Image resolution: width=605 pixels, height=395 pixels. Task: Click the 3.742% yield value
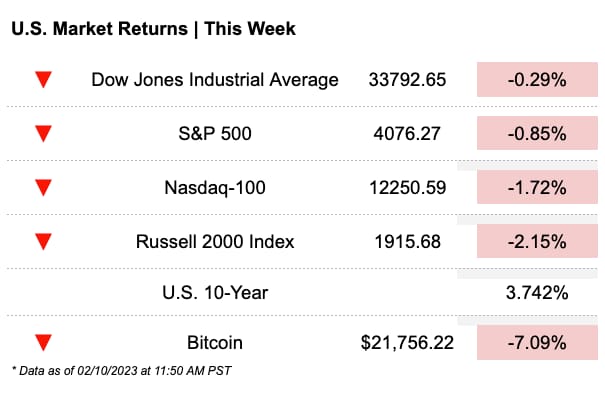coord(537,292)
